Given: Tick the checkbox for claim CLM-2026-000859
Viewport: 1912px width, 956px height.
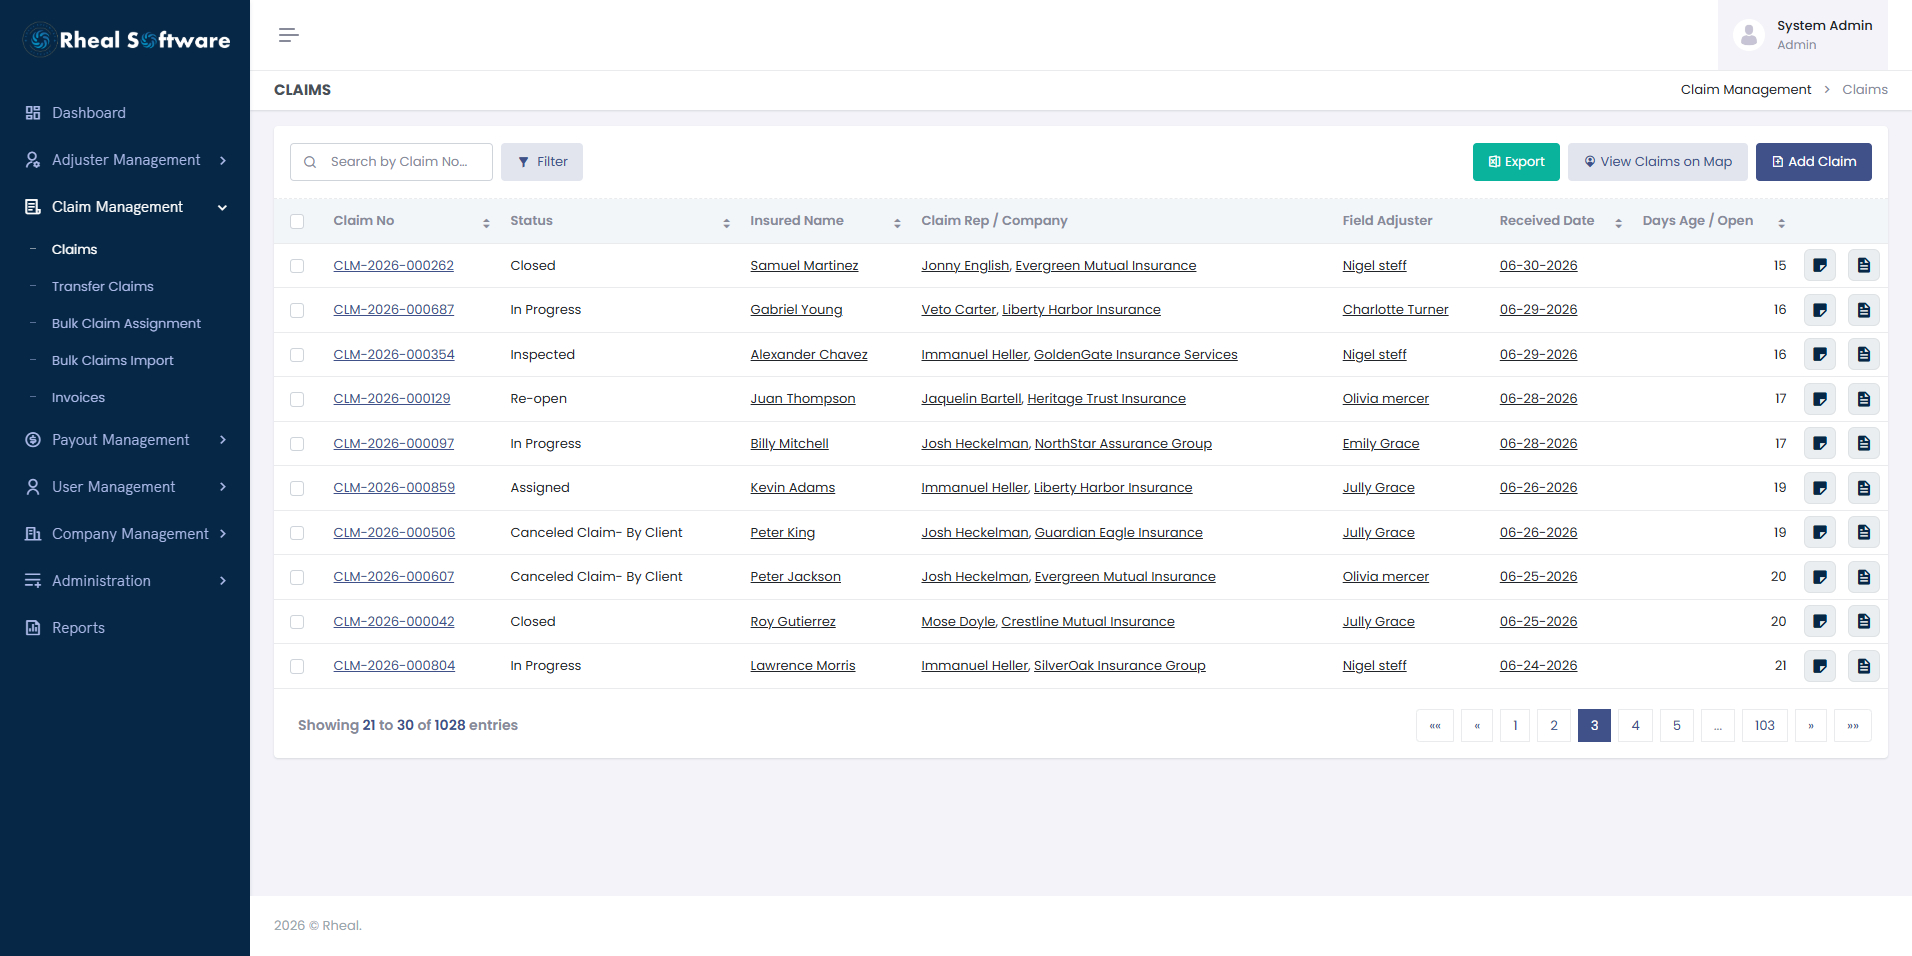Looking at the screenshot, I should coord(297,488).
